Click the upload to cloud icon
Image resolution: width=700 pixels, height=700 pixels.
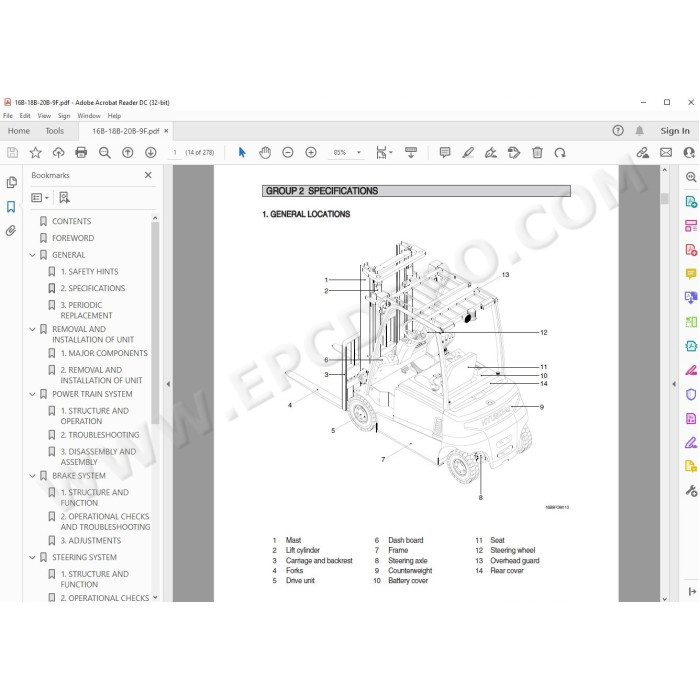[x=58, y=153]
